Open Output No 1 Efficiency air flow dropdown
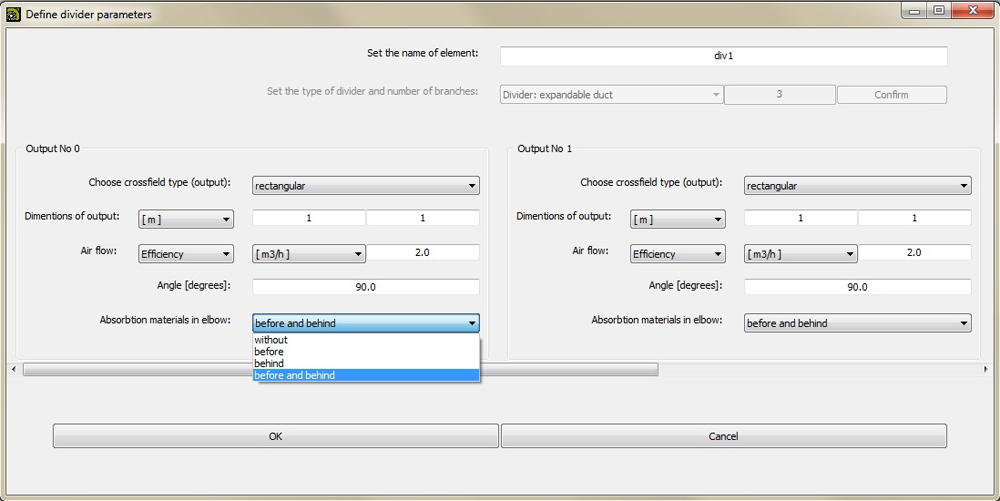Image resolution: width=1000 pixels, height=501 pixels. point(678,254)
